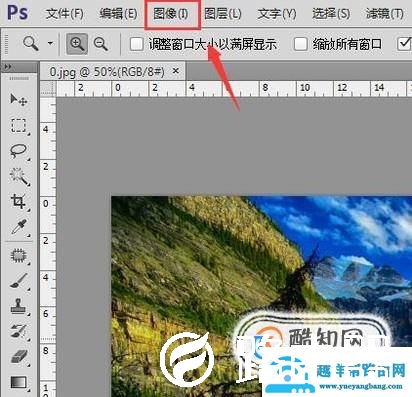This screenshot has width=412, height=397.
Task: Open the 滤镜(T) menu
Action: click(x=384, y=14)
